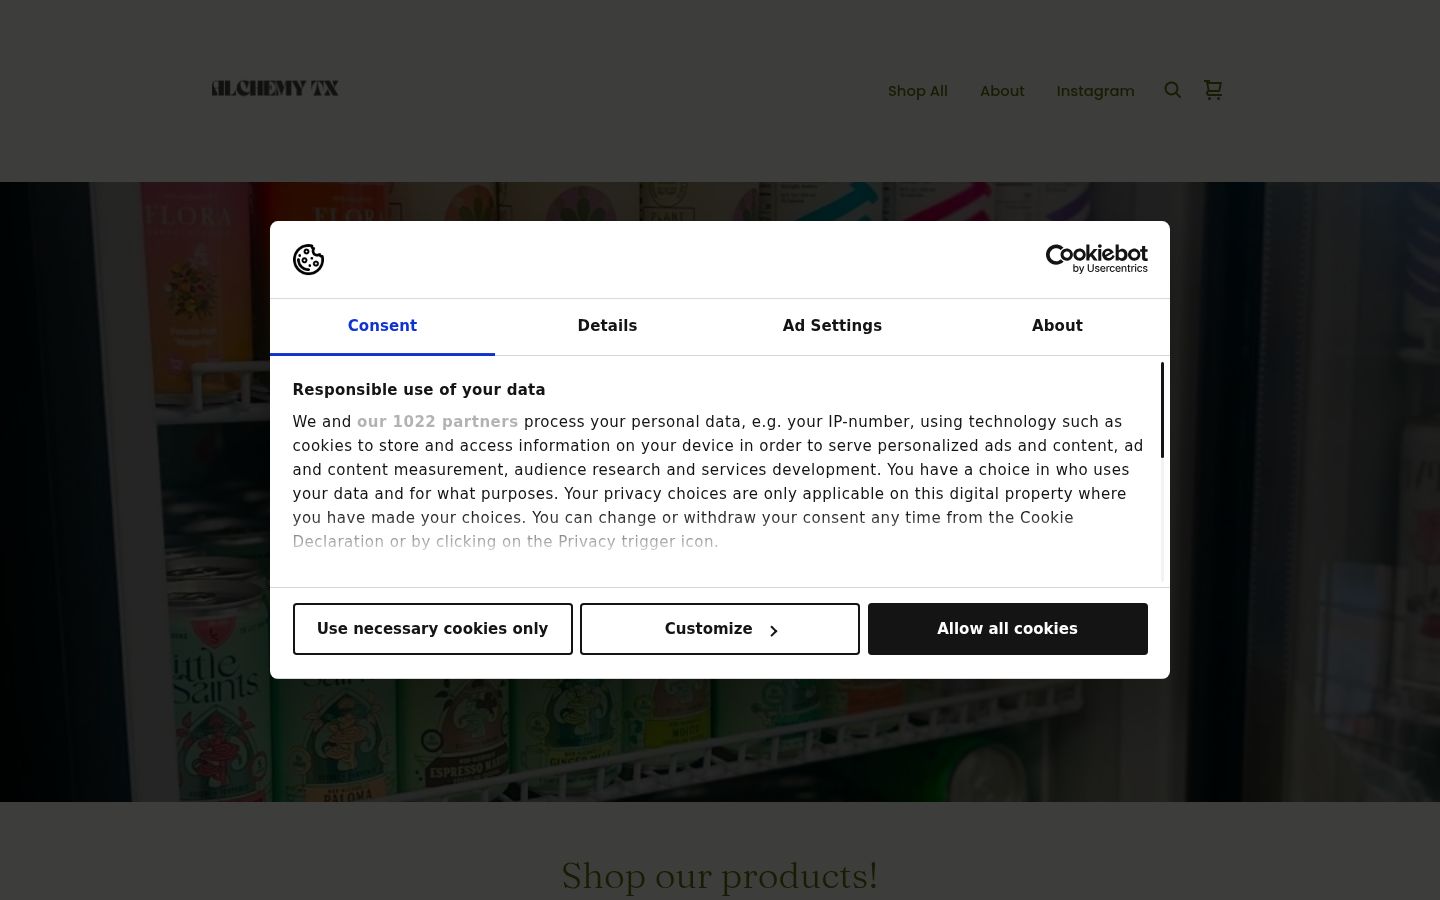Switch to the Ad Settings tab
Viewport: 1440px width, 900px height.
pos(832,326)
